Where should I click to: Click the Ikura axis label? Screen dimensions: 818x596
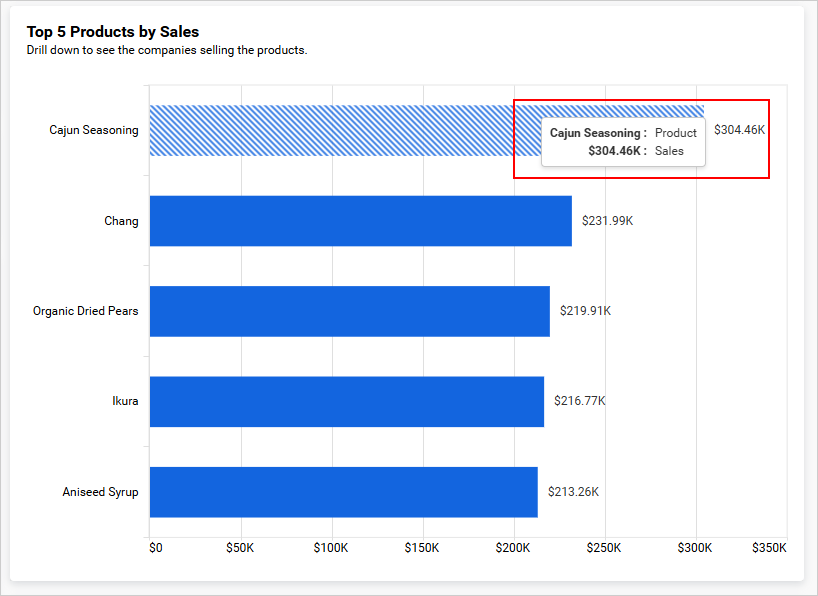click(125, 402)
